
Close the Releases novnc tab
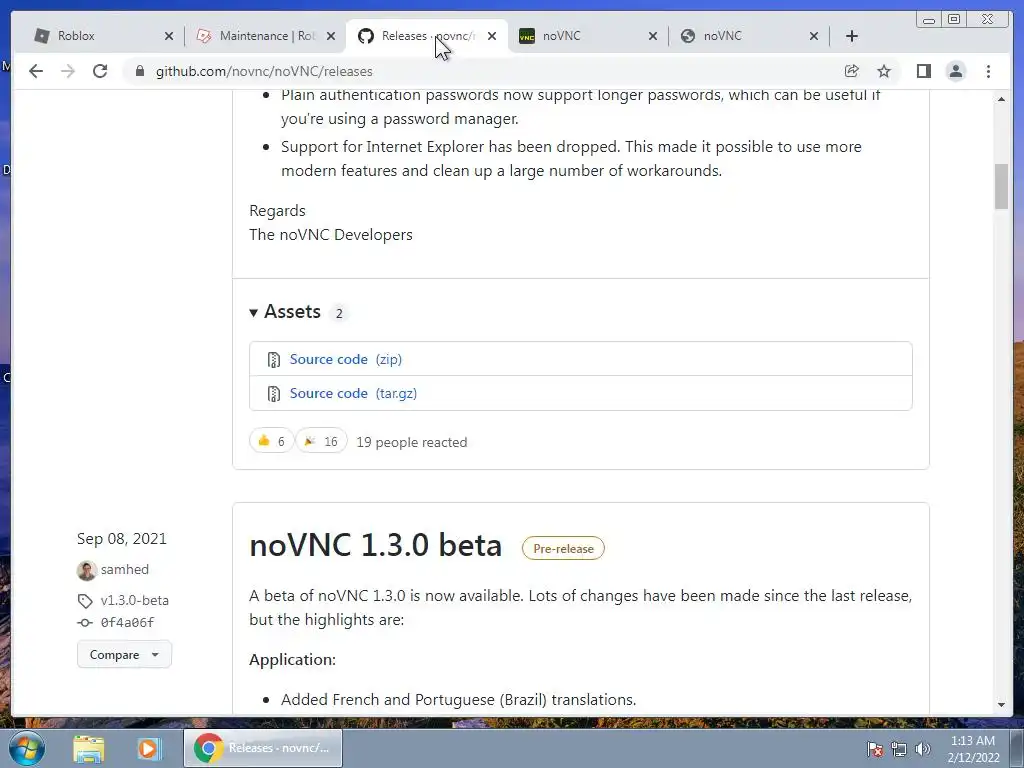(x=492, y=36)
